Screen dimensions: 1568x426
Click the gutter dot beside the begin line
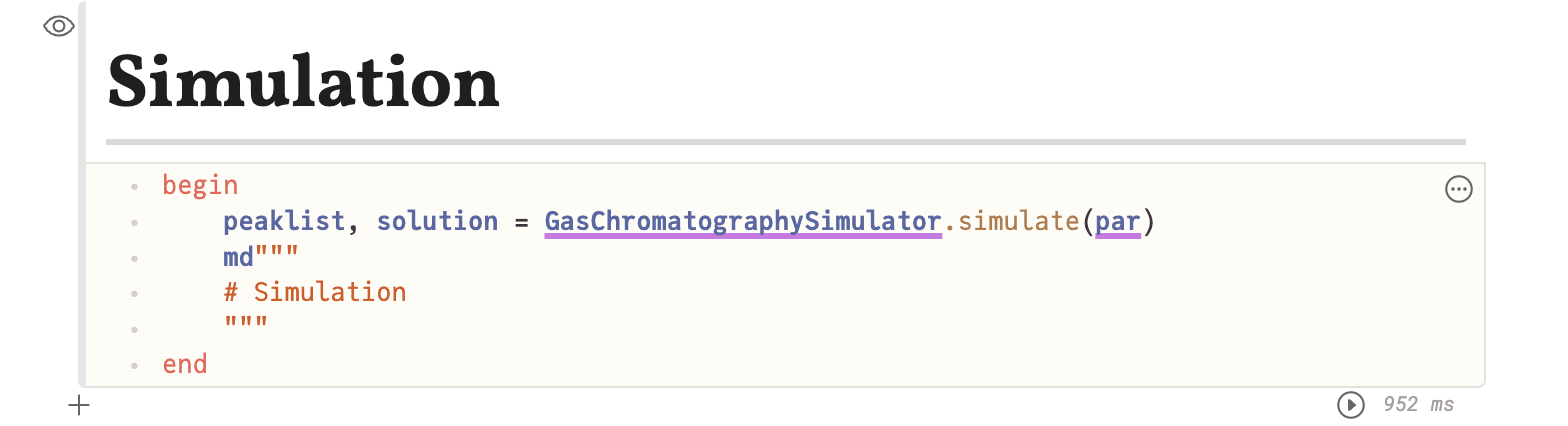(x=134, y=186)
